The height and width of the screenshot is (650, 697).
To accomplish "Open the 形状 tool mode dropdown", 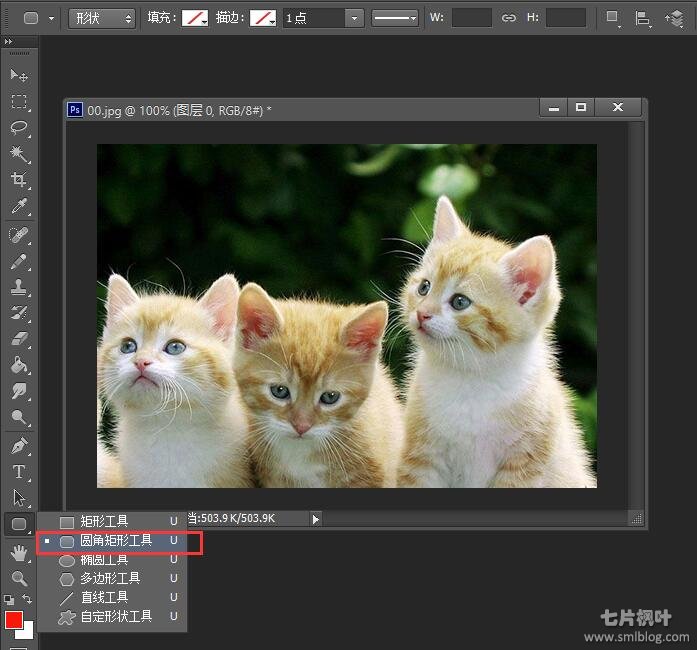I will pyautogui.click(x=102, y=18).
